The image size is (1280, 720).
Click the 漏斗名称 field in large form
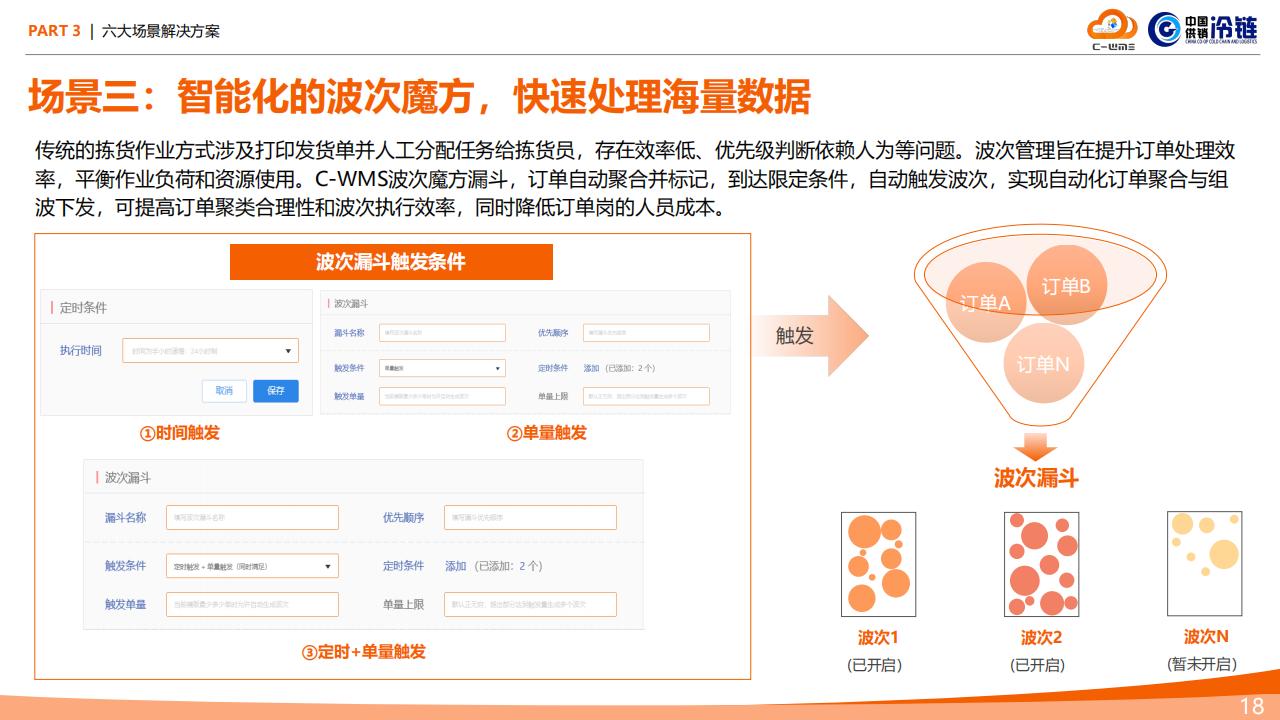(252, 517)
